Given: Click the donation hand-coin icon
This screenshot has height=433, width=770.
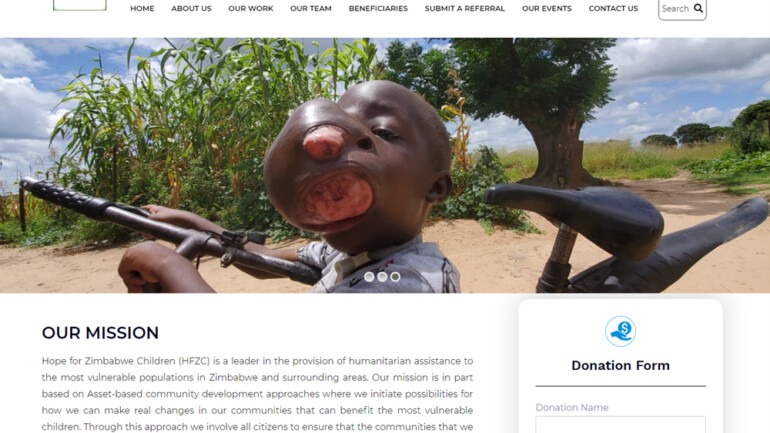Looking at the screenshot, I should click(620, 331).
